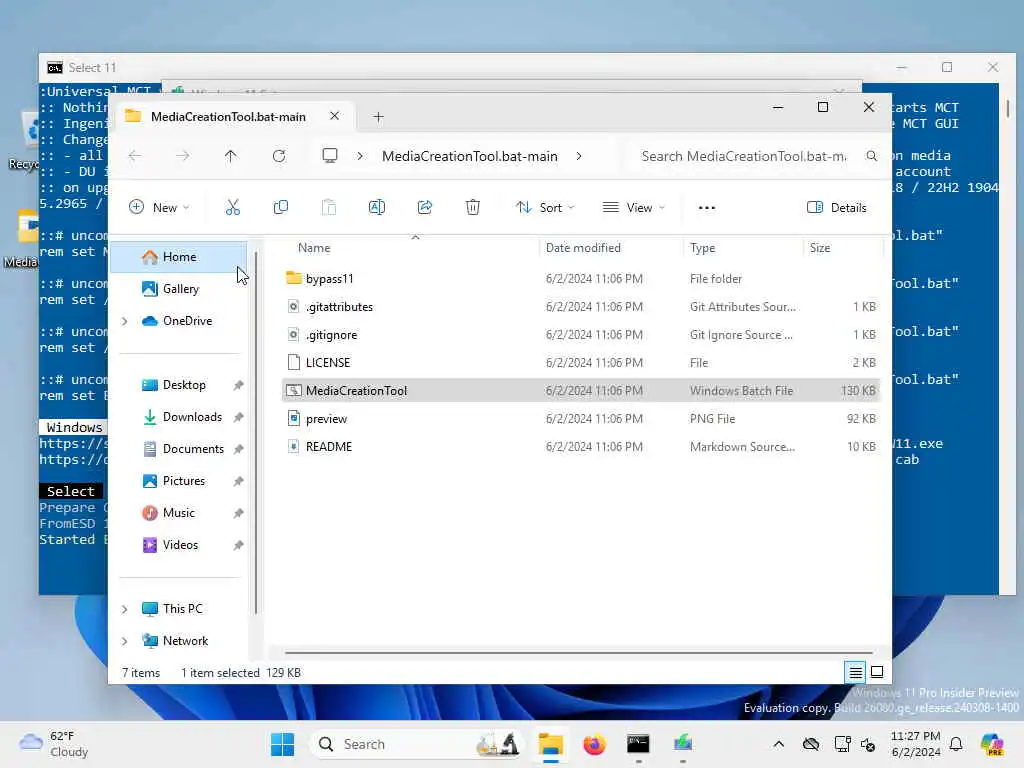Click the Copy icon in toolbar
1024x768 pixels.
pos(281,208)
